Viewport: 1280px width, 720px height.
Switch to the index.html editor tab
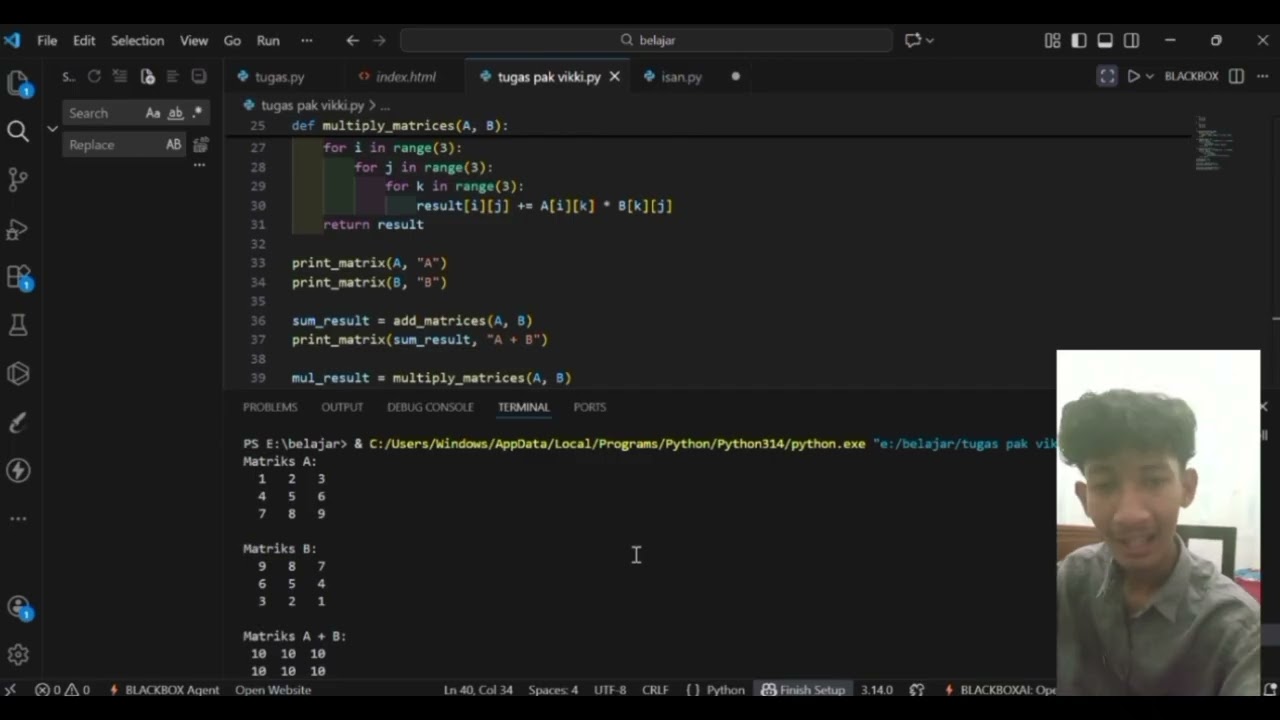point(405,76)
